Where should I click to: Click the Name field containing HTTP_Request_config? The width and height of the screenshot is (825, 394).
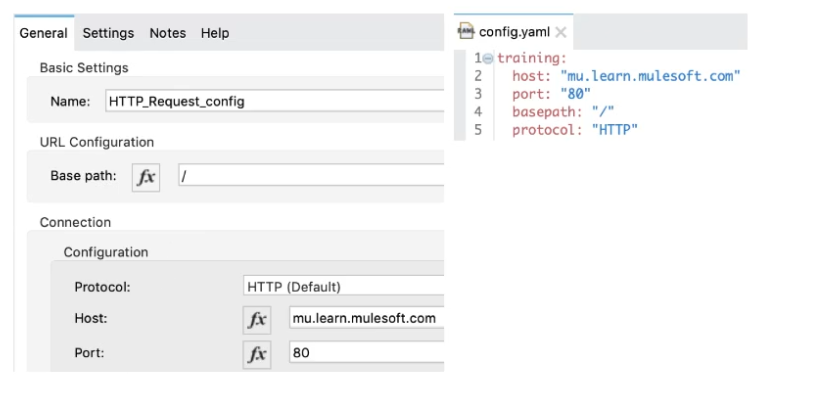tap(275, 101)
